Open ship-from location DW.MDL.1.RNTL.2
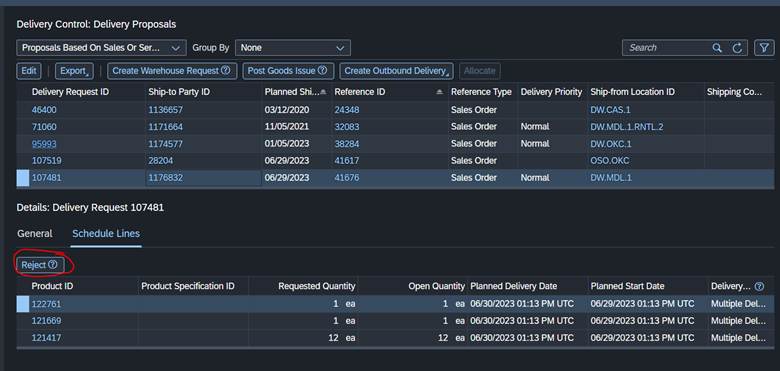Screen dimensions: 780x371 click(x=627, y=127)
